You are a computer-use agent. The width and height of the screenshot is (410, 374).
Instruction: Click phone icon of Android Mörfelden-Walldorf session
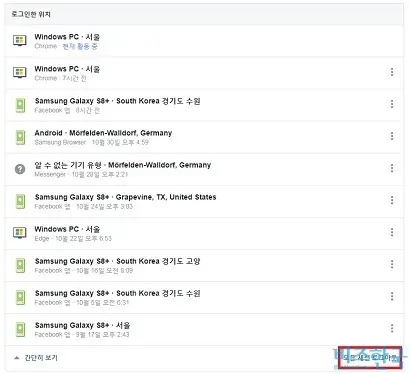(20, 137)
